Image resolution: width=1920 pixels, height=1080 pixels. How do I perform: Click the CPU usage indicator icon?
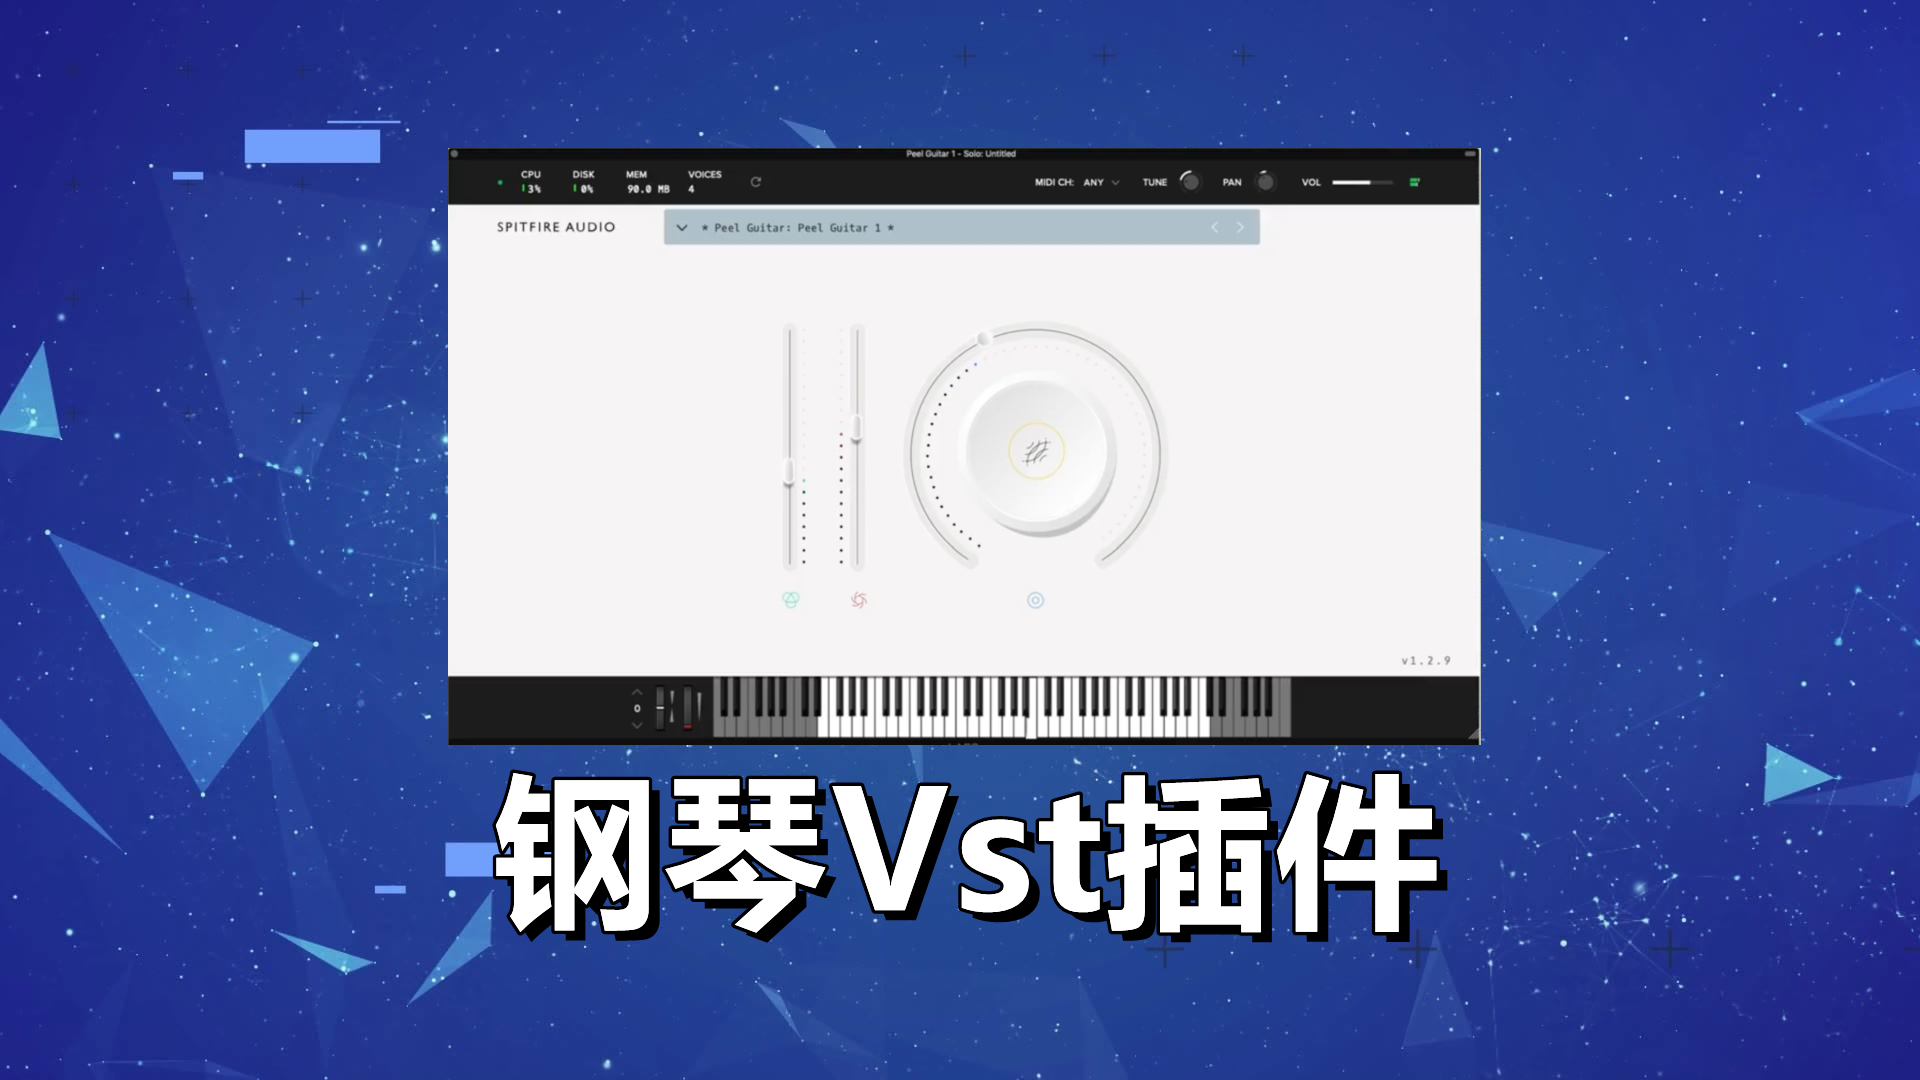point(534,182)
